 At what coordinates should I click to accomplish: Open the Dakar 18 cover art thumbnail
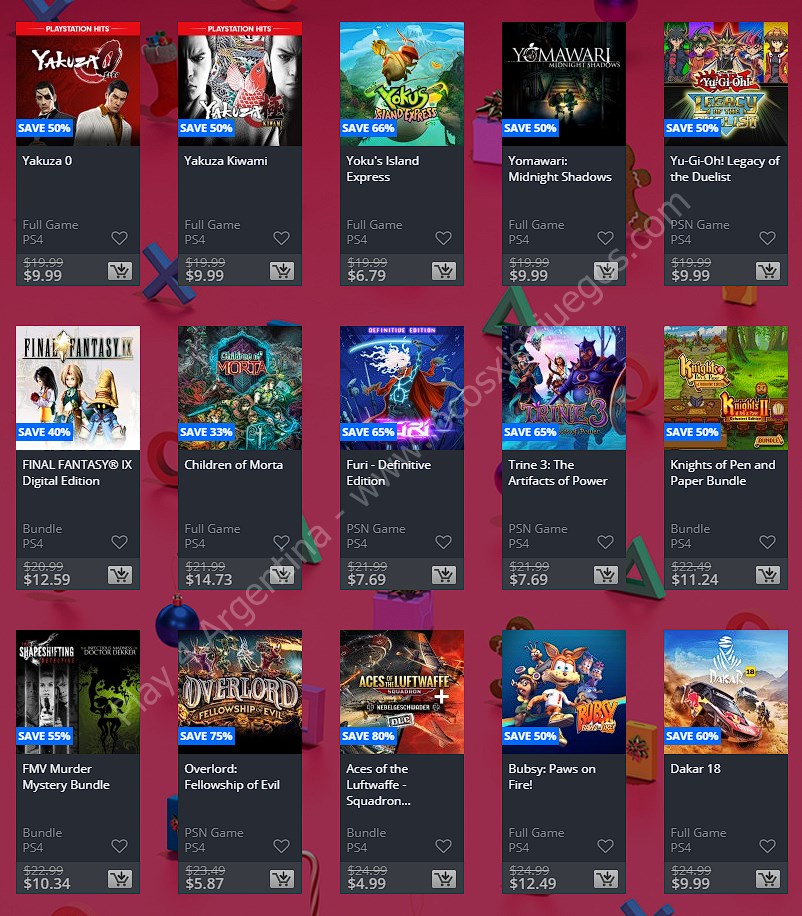726,692
